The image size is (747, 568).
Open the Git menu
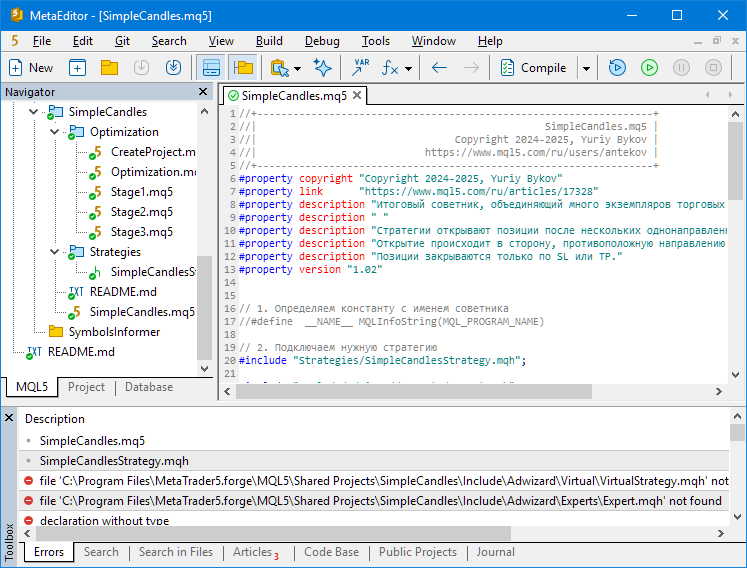pos(122,41)
